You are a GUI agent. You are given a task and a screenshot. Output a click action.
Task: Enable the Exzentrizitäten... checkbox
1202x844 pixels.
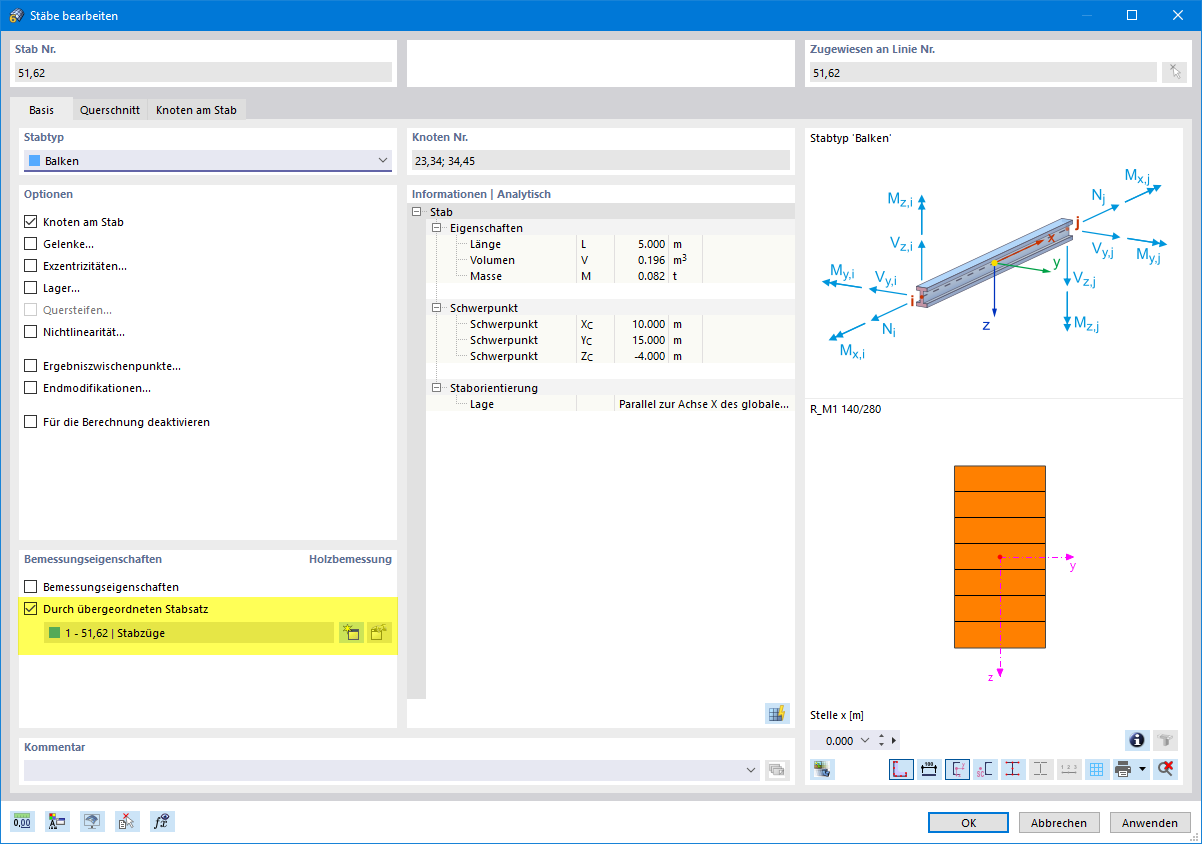coord(31,266)
